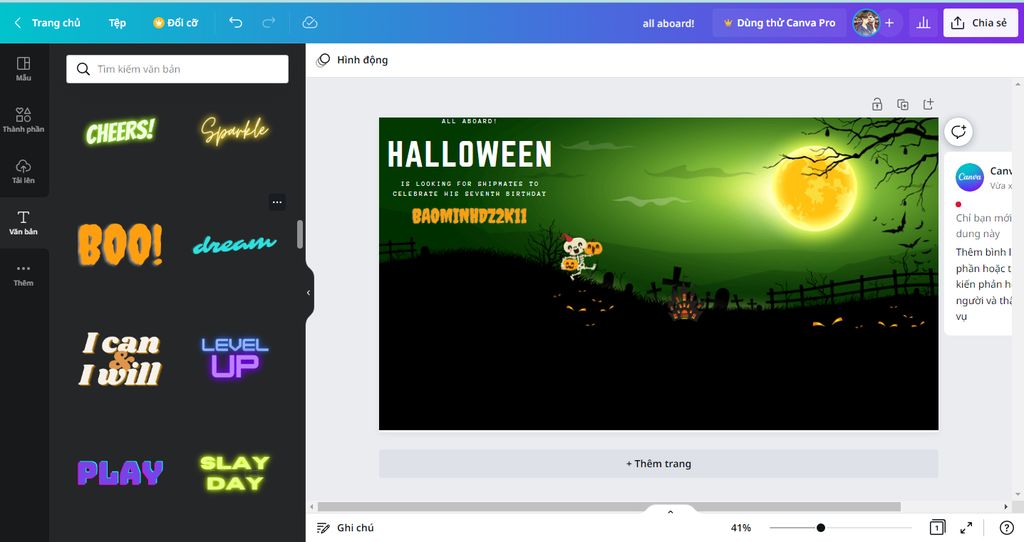Select the HALLOWEEN heading text
The image size is (1024, 542).
tap(470, 155)
